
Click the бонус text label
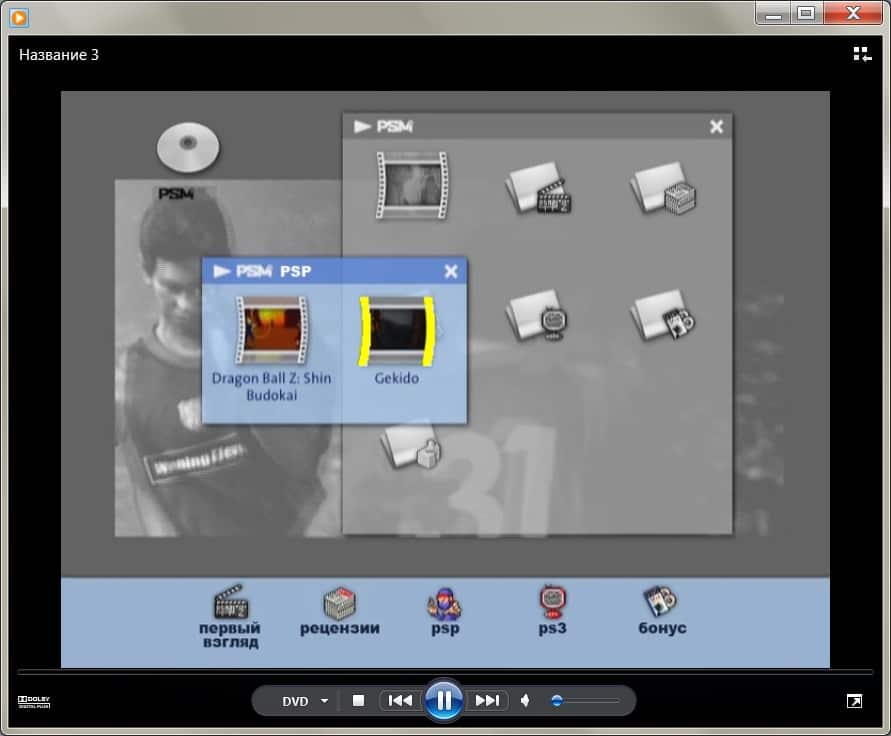662,628
